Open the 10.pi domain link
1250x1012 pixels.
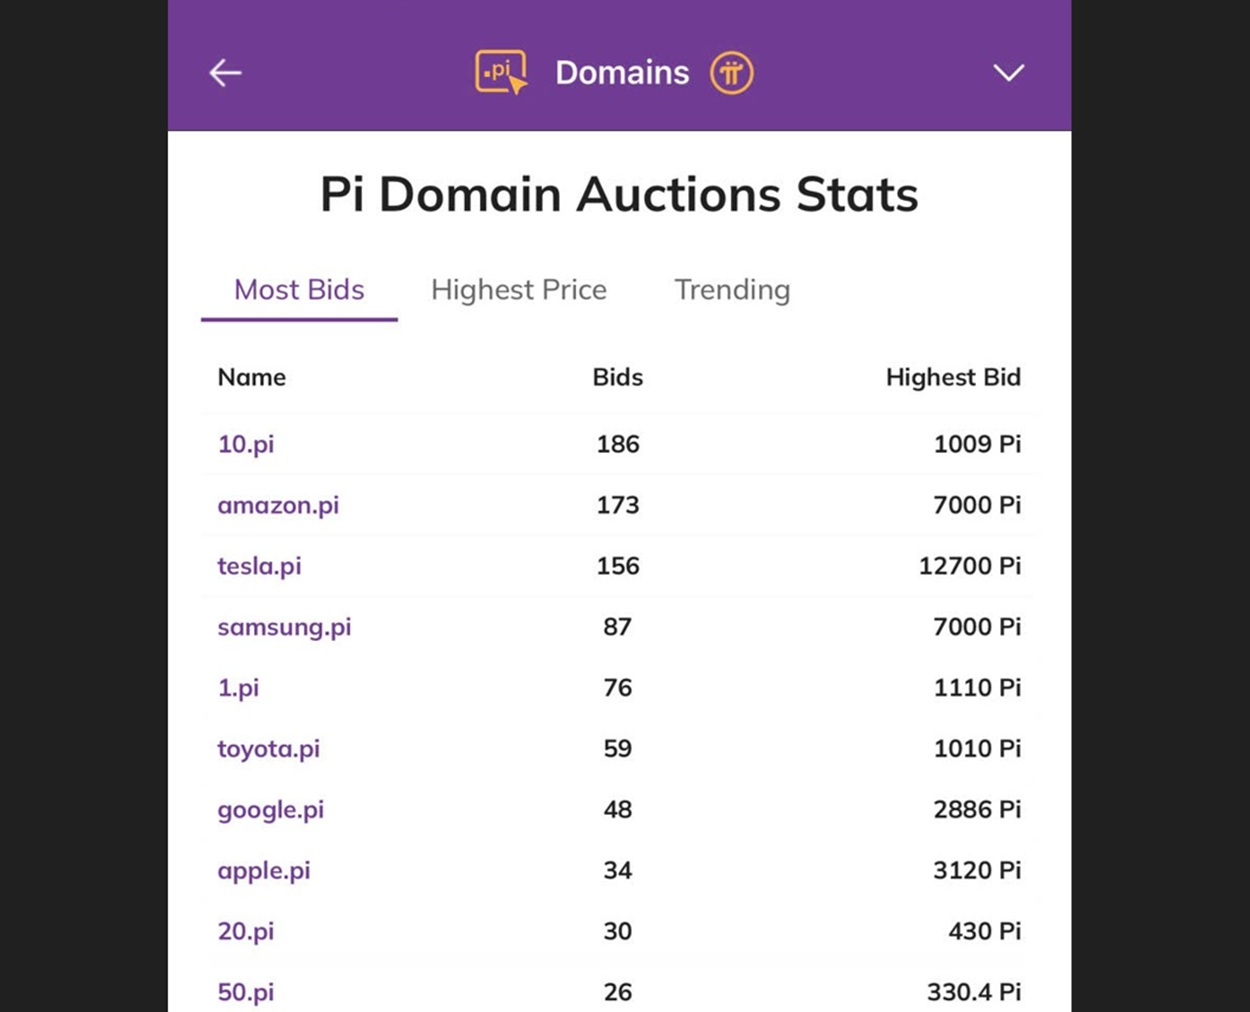coord(246,444)
